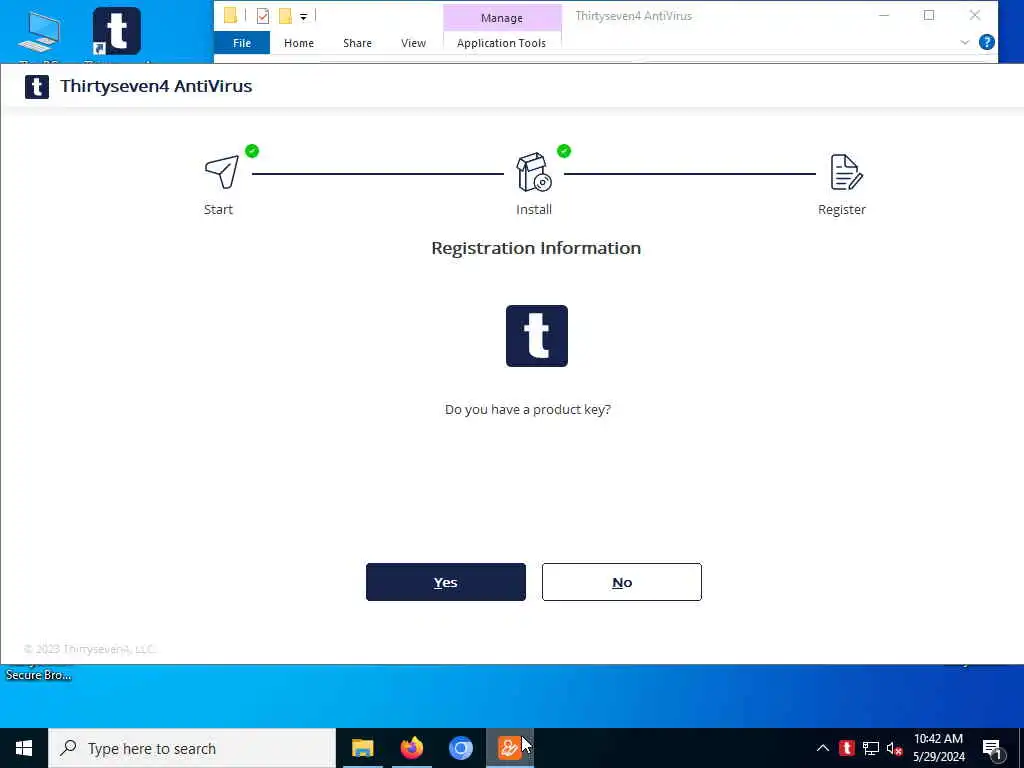Click the taskbar search box

coord(192,748)
